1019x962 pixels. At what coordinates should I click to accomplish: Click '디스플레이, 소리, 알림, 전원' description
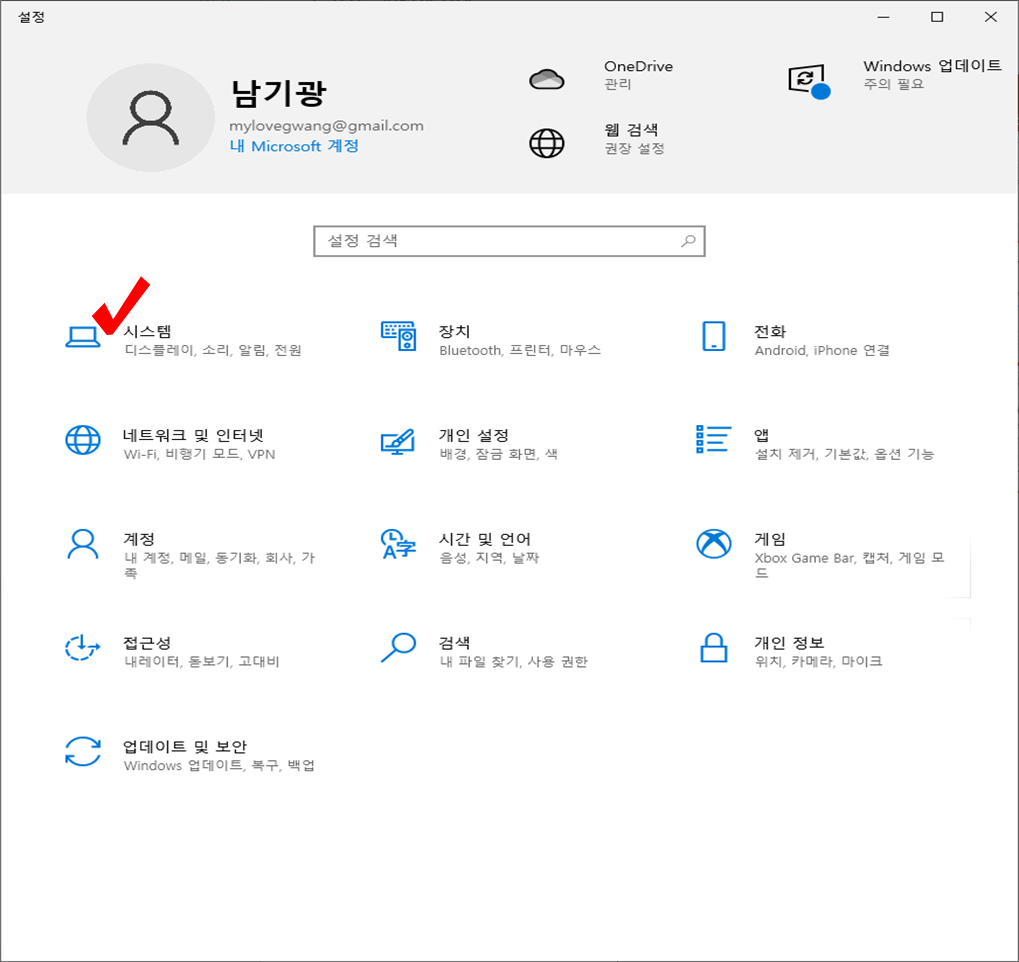(x=213, y=350)
